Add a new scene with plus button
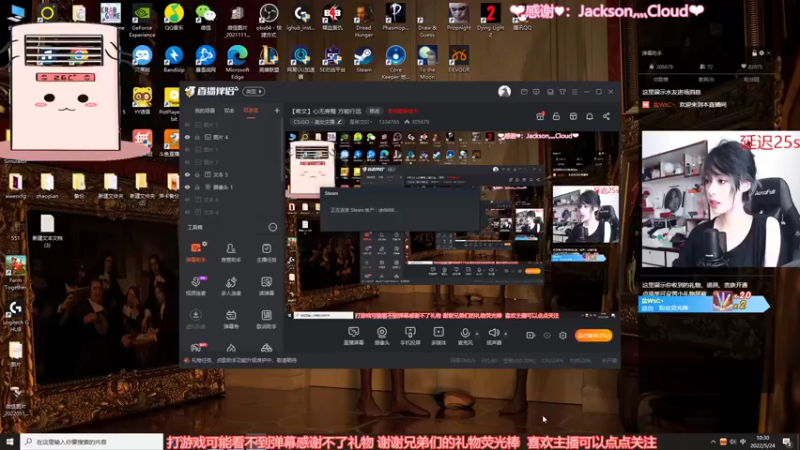This screenshot has width=800, height=450. (277, 110)
